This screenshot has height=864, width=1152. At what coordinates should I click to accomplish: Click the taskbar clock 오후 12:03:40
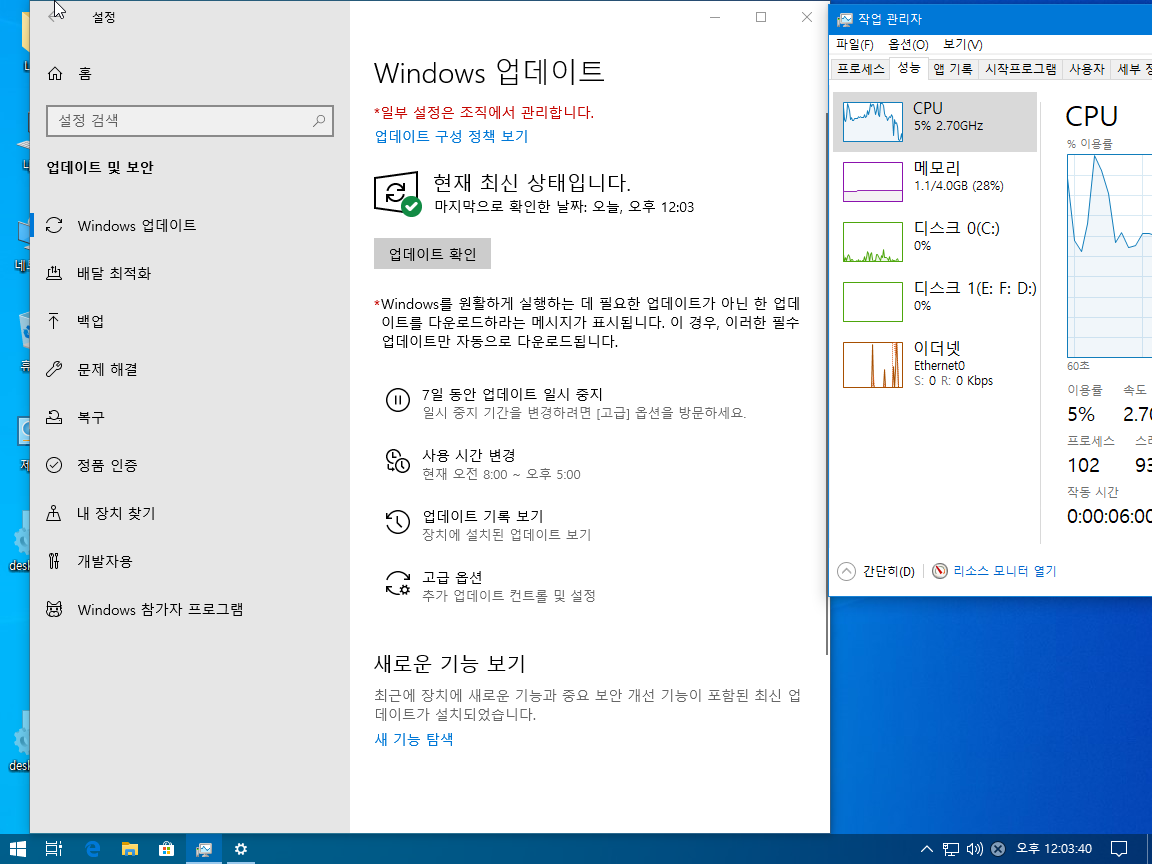tap(1054, 849)
